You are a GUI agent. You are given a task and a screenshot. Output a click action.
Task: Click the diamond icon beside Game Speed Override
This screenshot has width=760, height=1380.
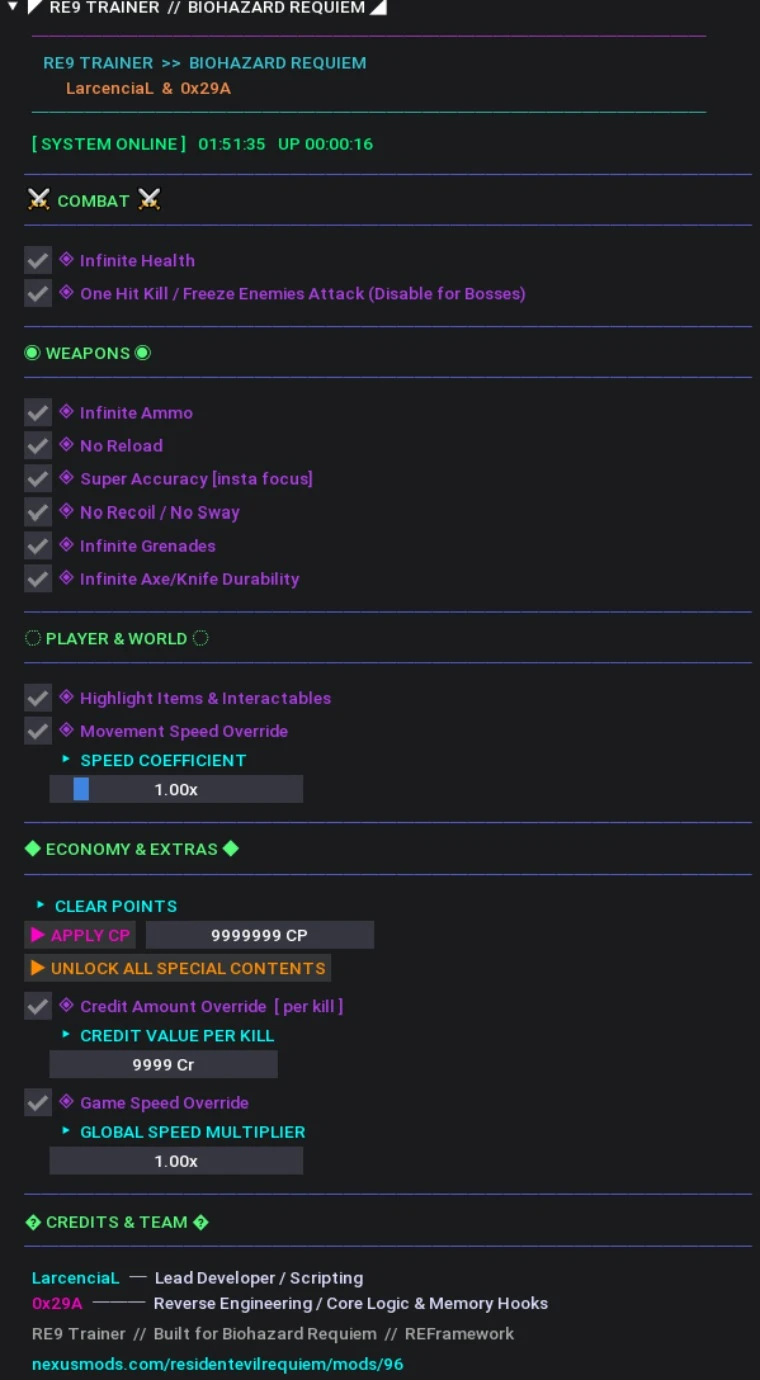click(66, 1102)
